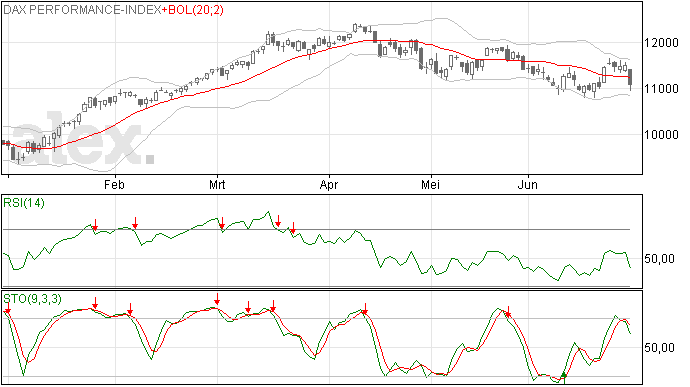
Task: Select the 10000 price axis label
Action: tap(661, 135)
